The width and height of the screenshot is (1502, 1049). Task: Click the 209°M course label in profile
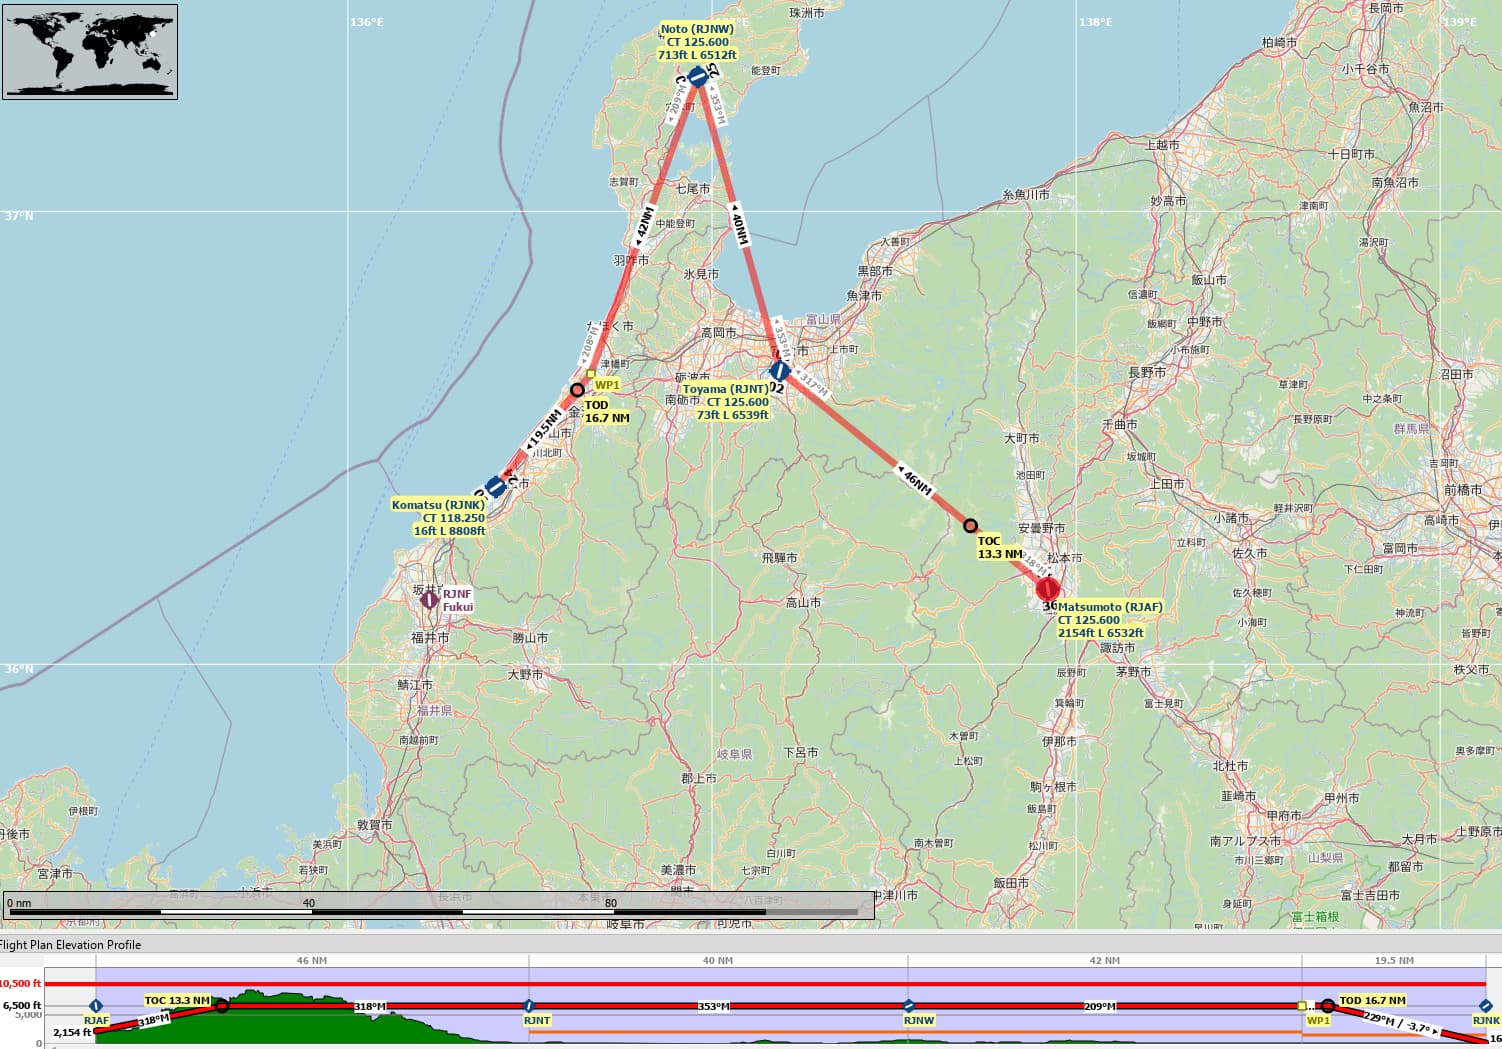[x=1100, y=1006]
